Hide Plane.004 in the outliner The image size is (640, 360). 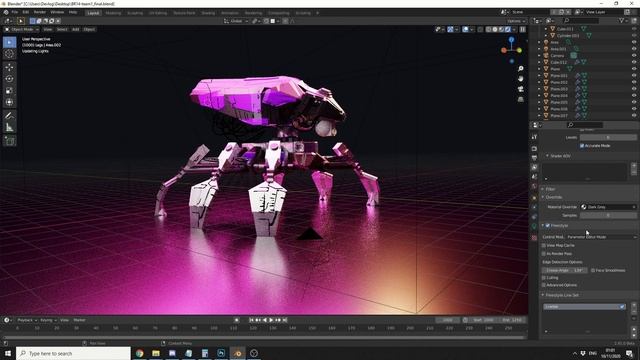[x=634, y=96]
